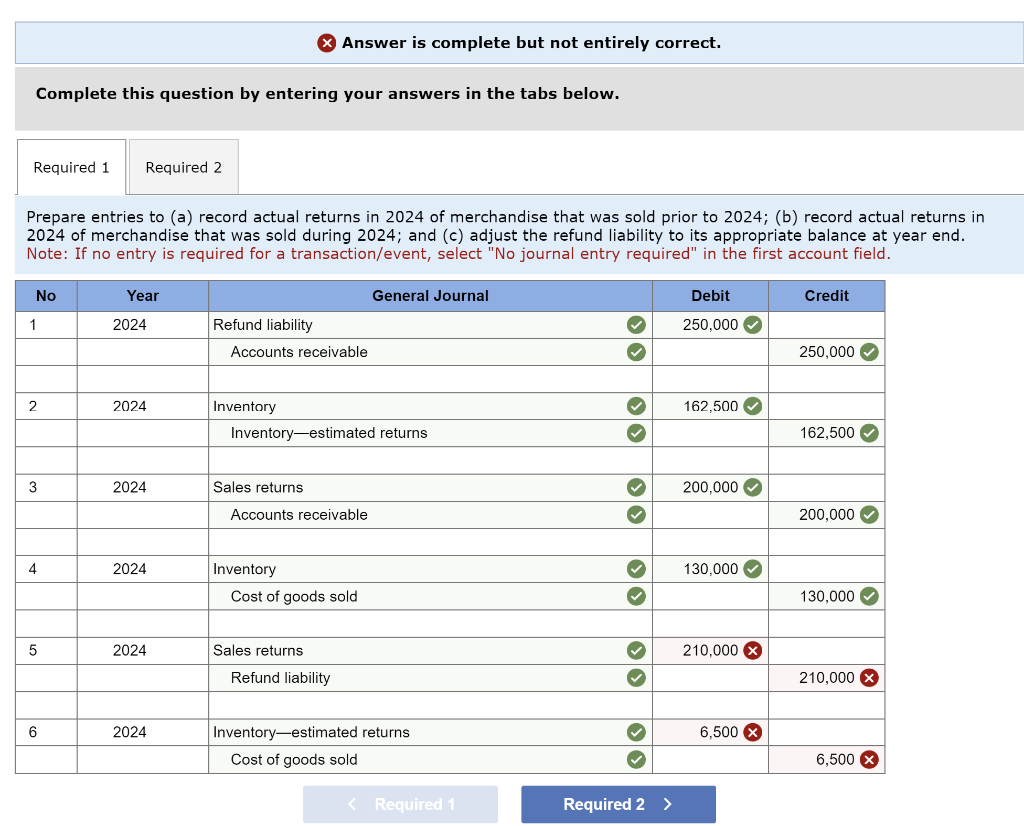This screenshot has width=1024, height=826.
Task: Select the entry 6 Cost of goods sold field
Action: [x=430, y=759]
